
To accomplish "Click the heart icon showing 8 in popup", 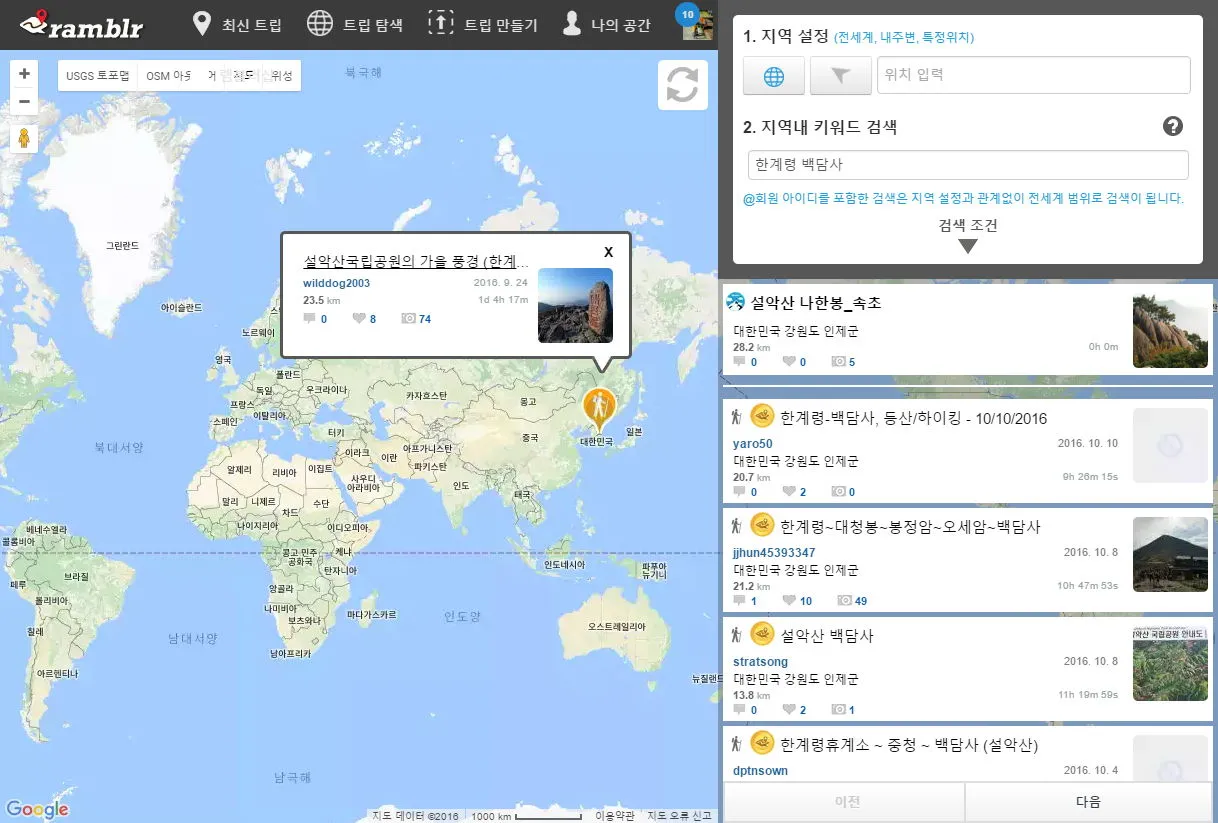I will 359,318.
